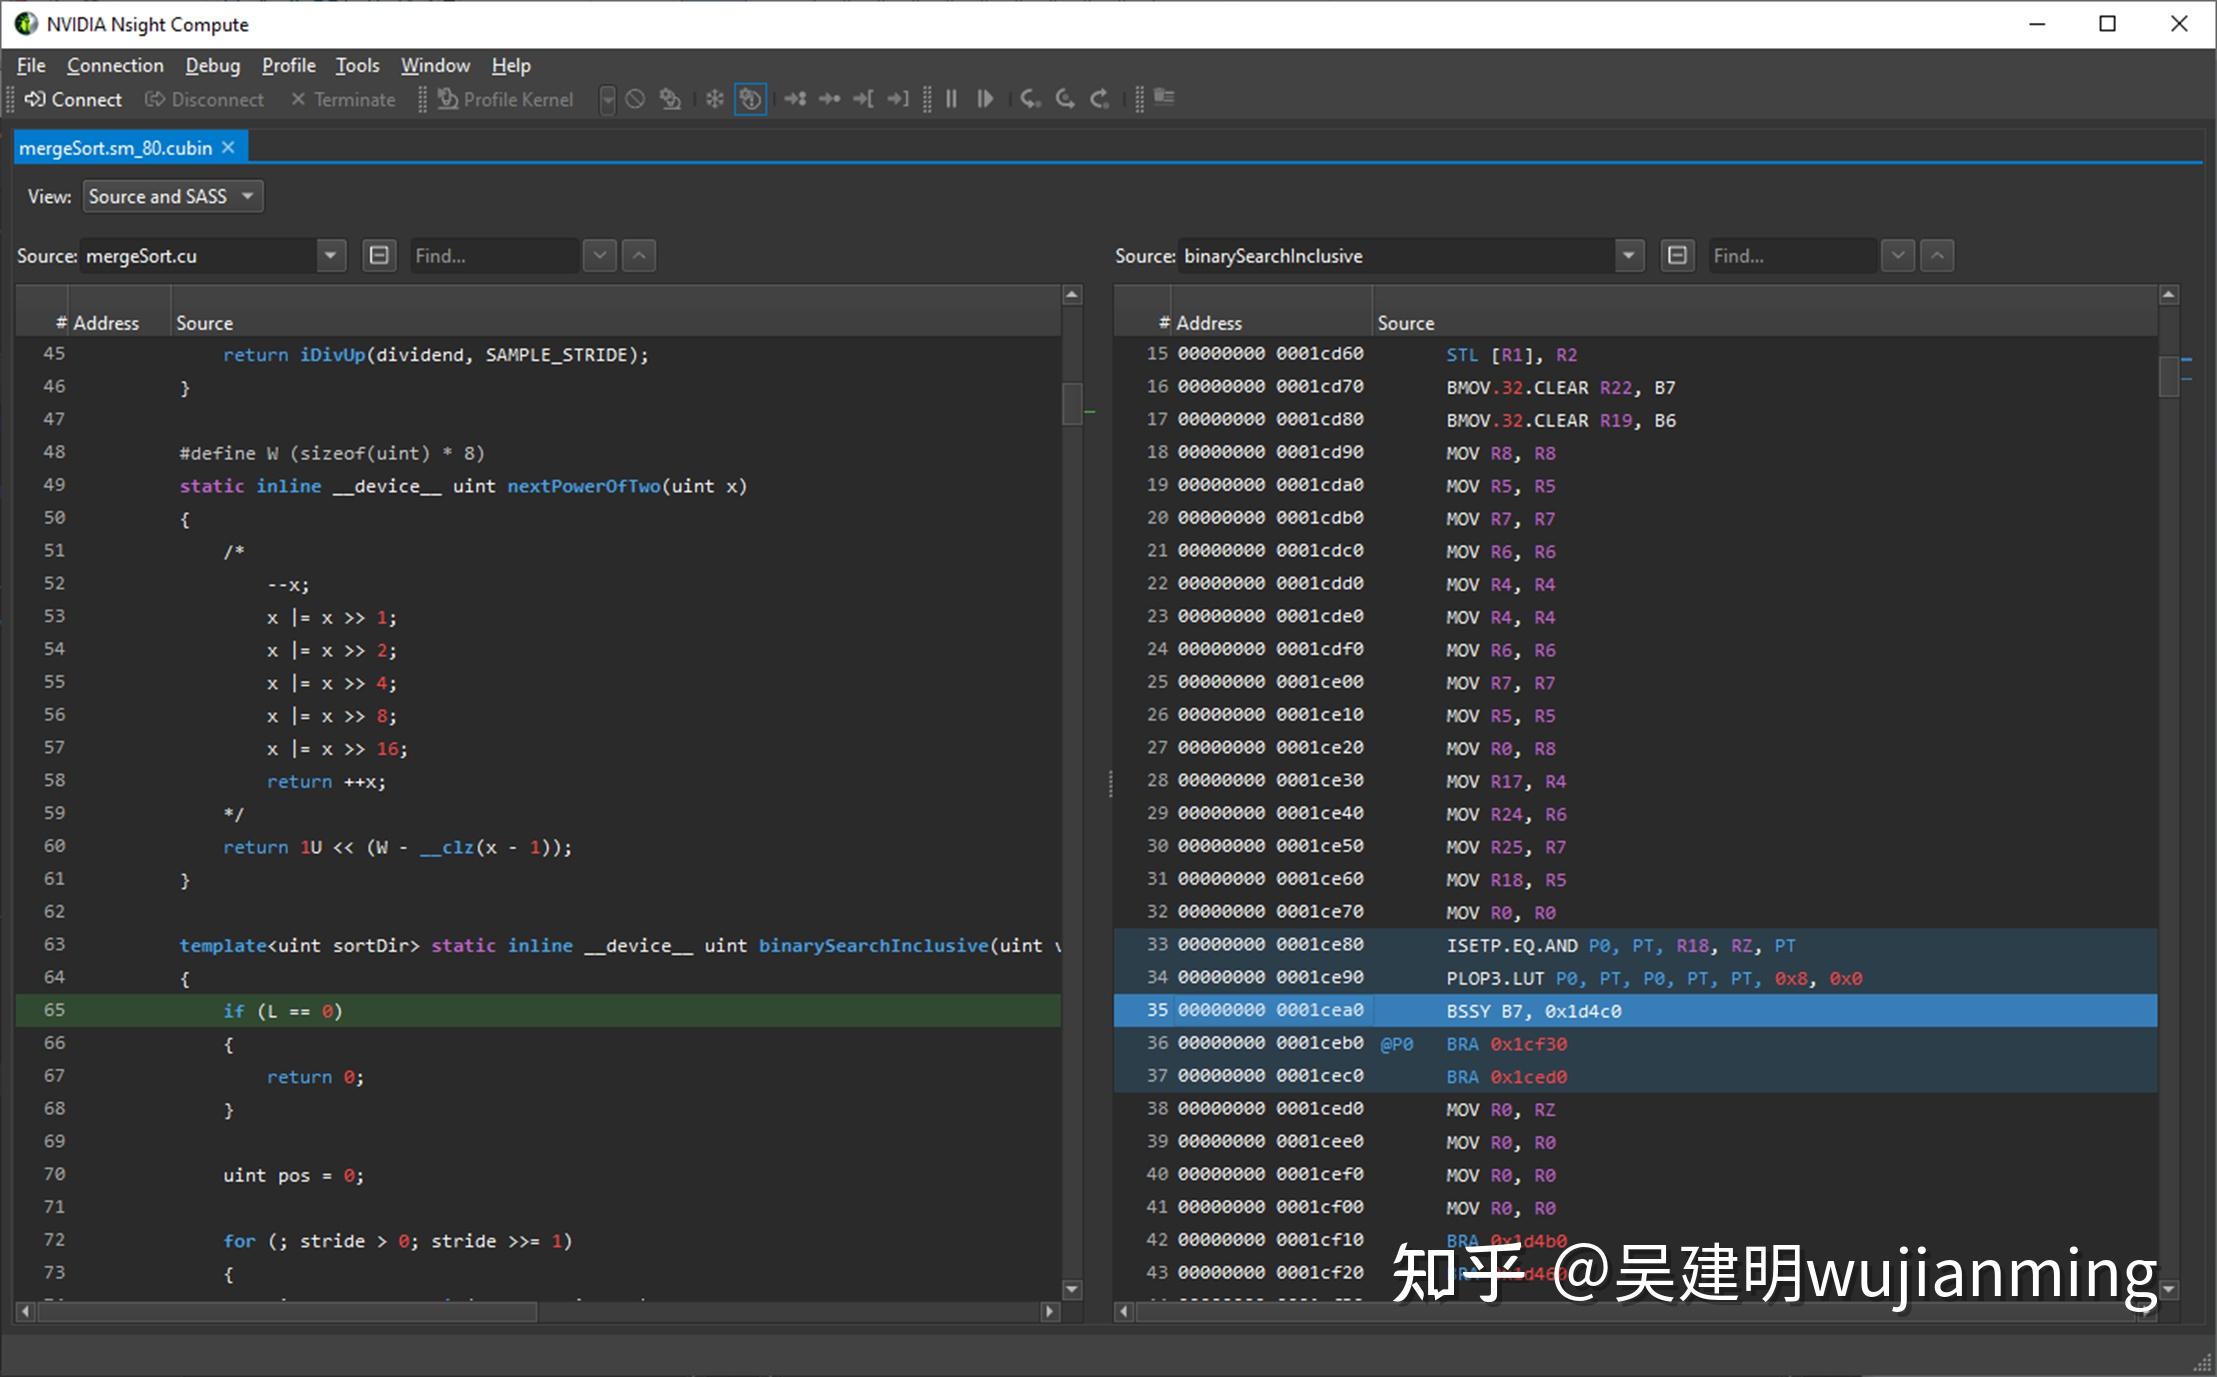Click the step-in icon in the toolbar
This screenshot has width=2217, height=1377.
(1030, 99)
